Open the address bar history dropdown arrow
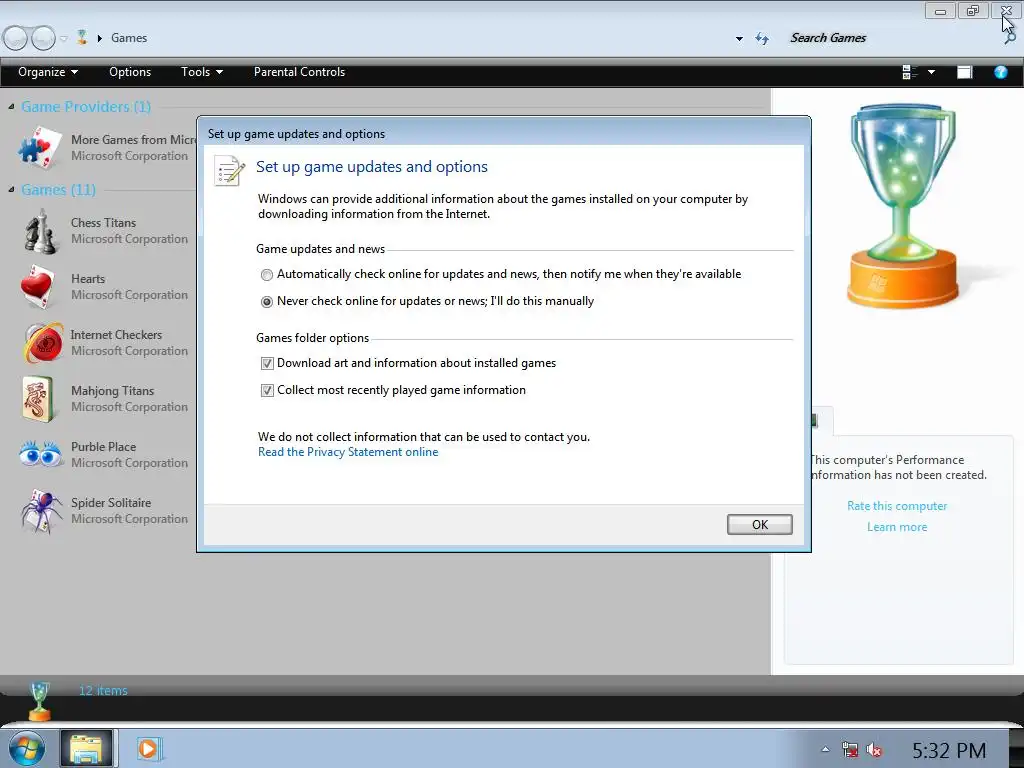The width and height of the screenshot is (1024, 768). click(x=739, y=39)
